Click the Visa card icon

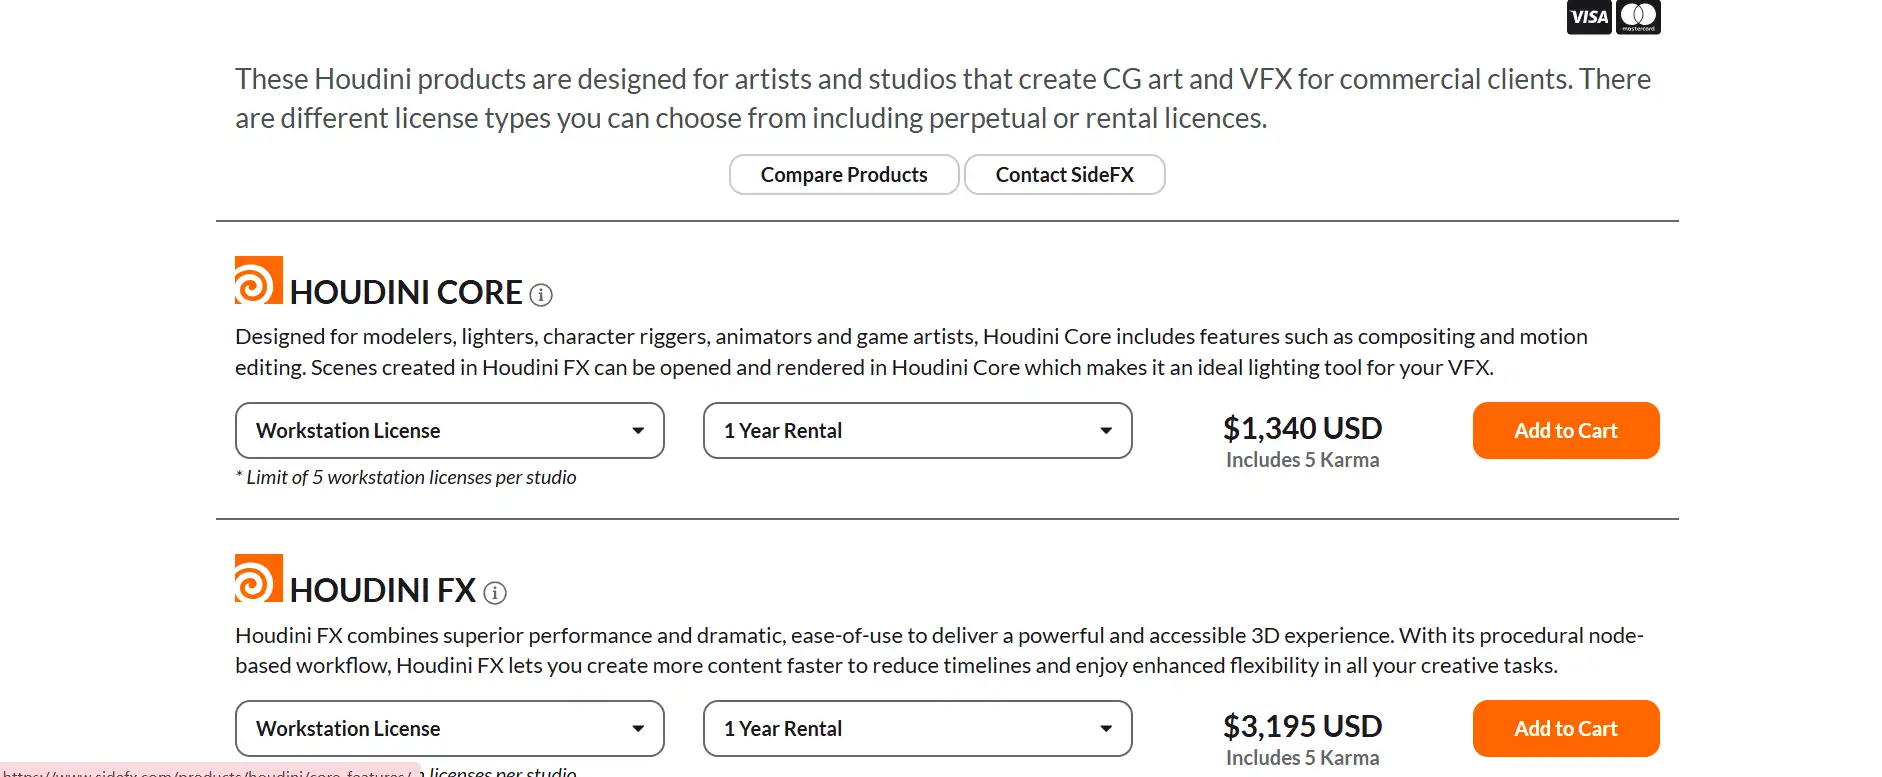(1589, 17)
